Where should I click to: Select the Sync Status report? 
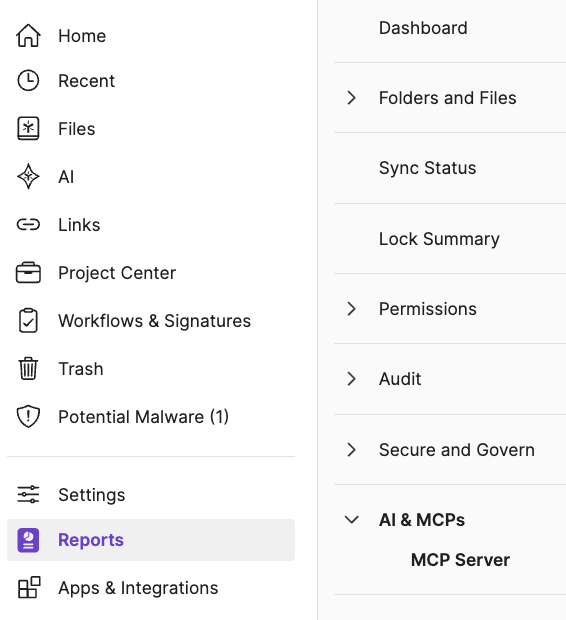(427, 168)
